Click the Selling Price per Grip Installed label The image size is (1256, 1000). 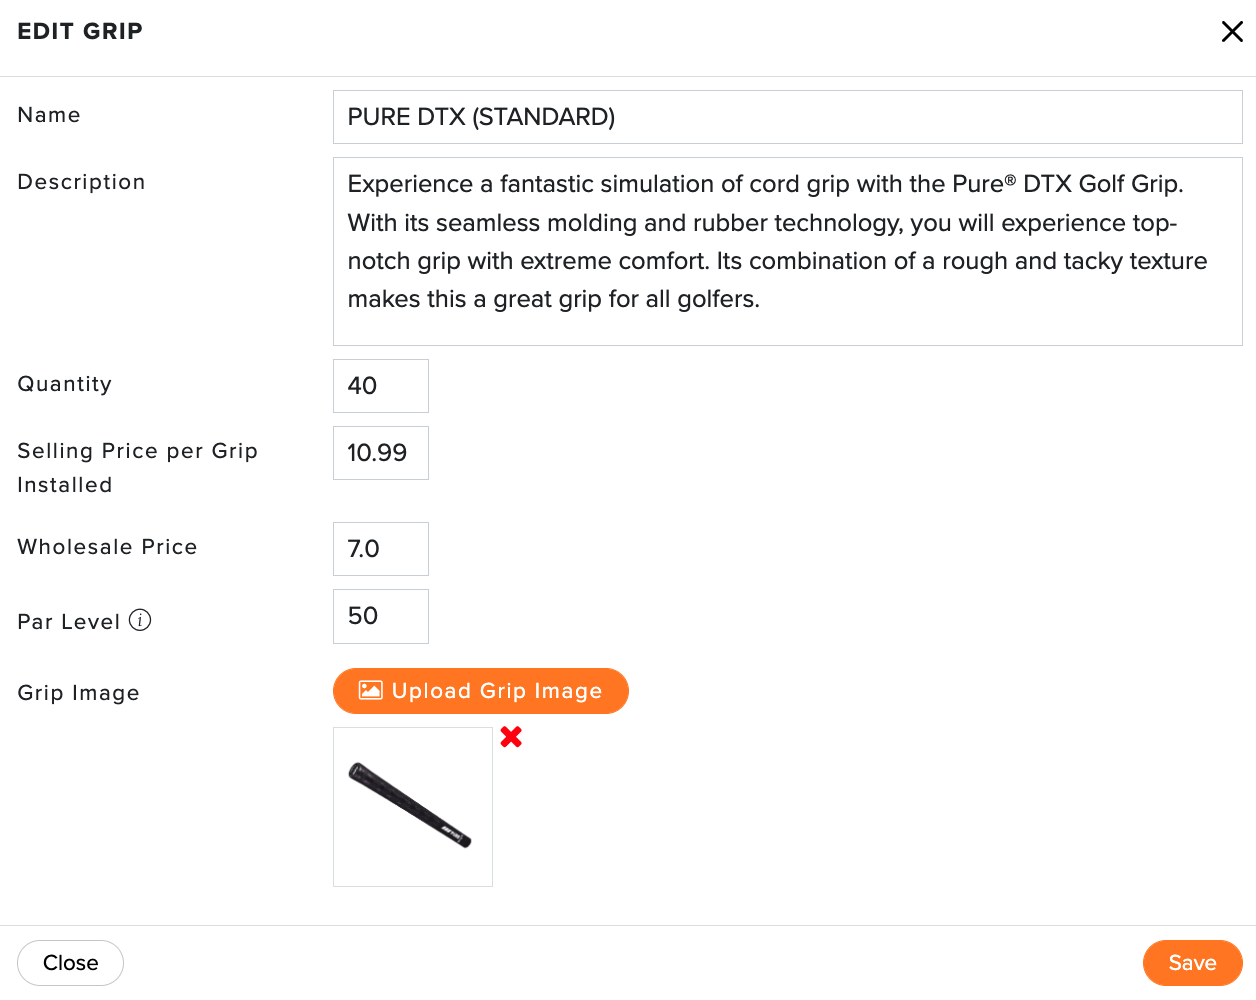(x=138, y=468)
